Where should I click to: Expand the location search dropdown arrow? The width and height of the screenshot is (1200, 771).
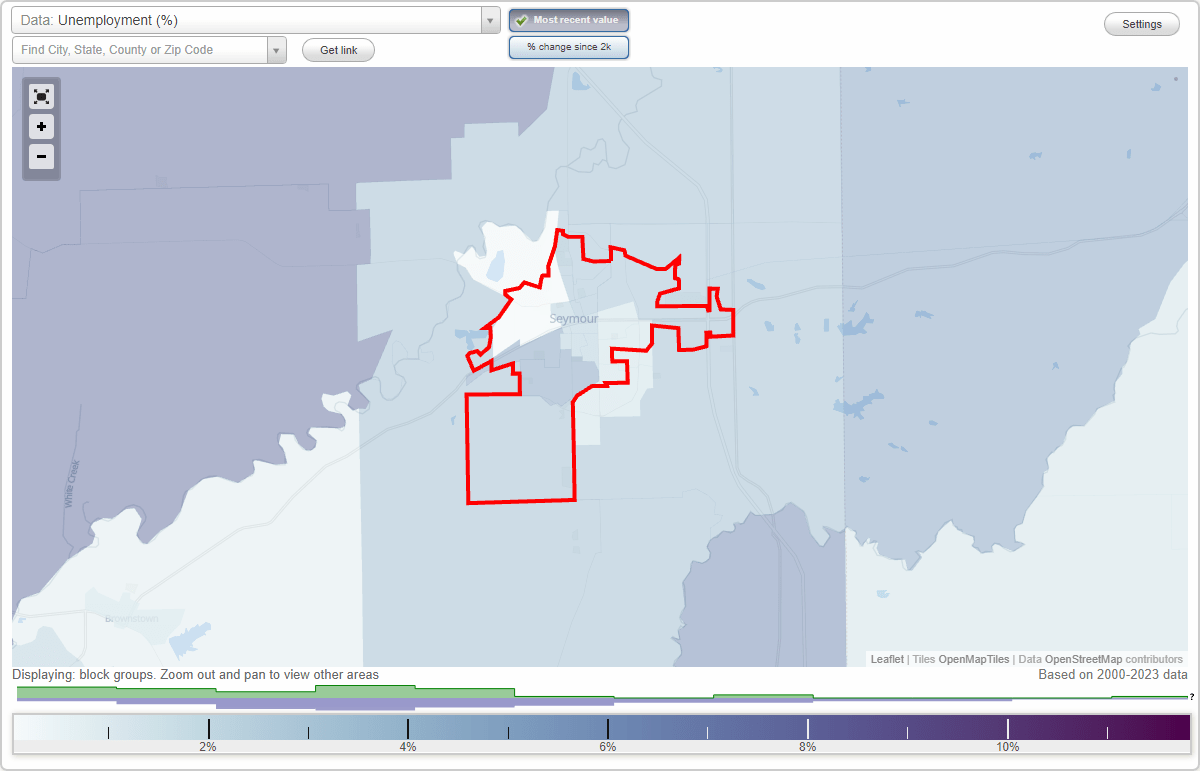[x=275, y=49]
